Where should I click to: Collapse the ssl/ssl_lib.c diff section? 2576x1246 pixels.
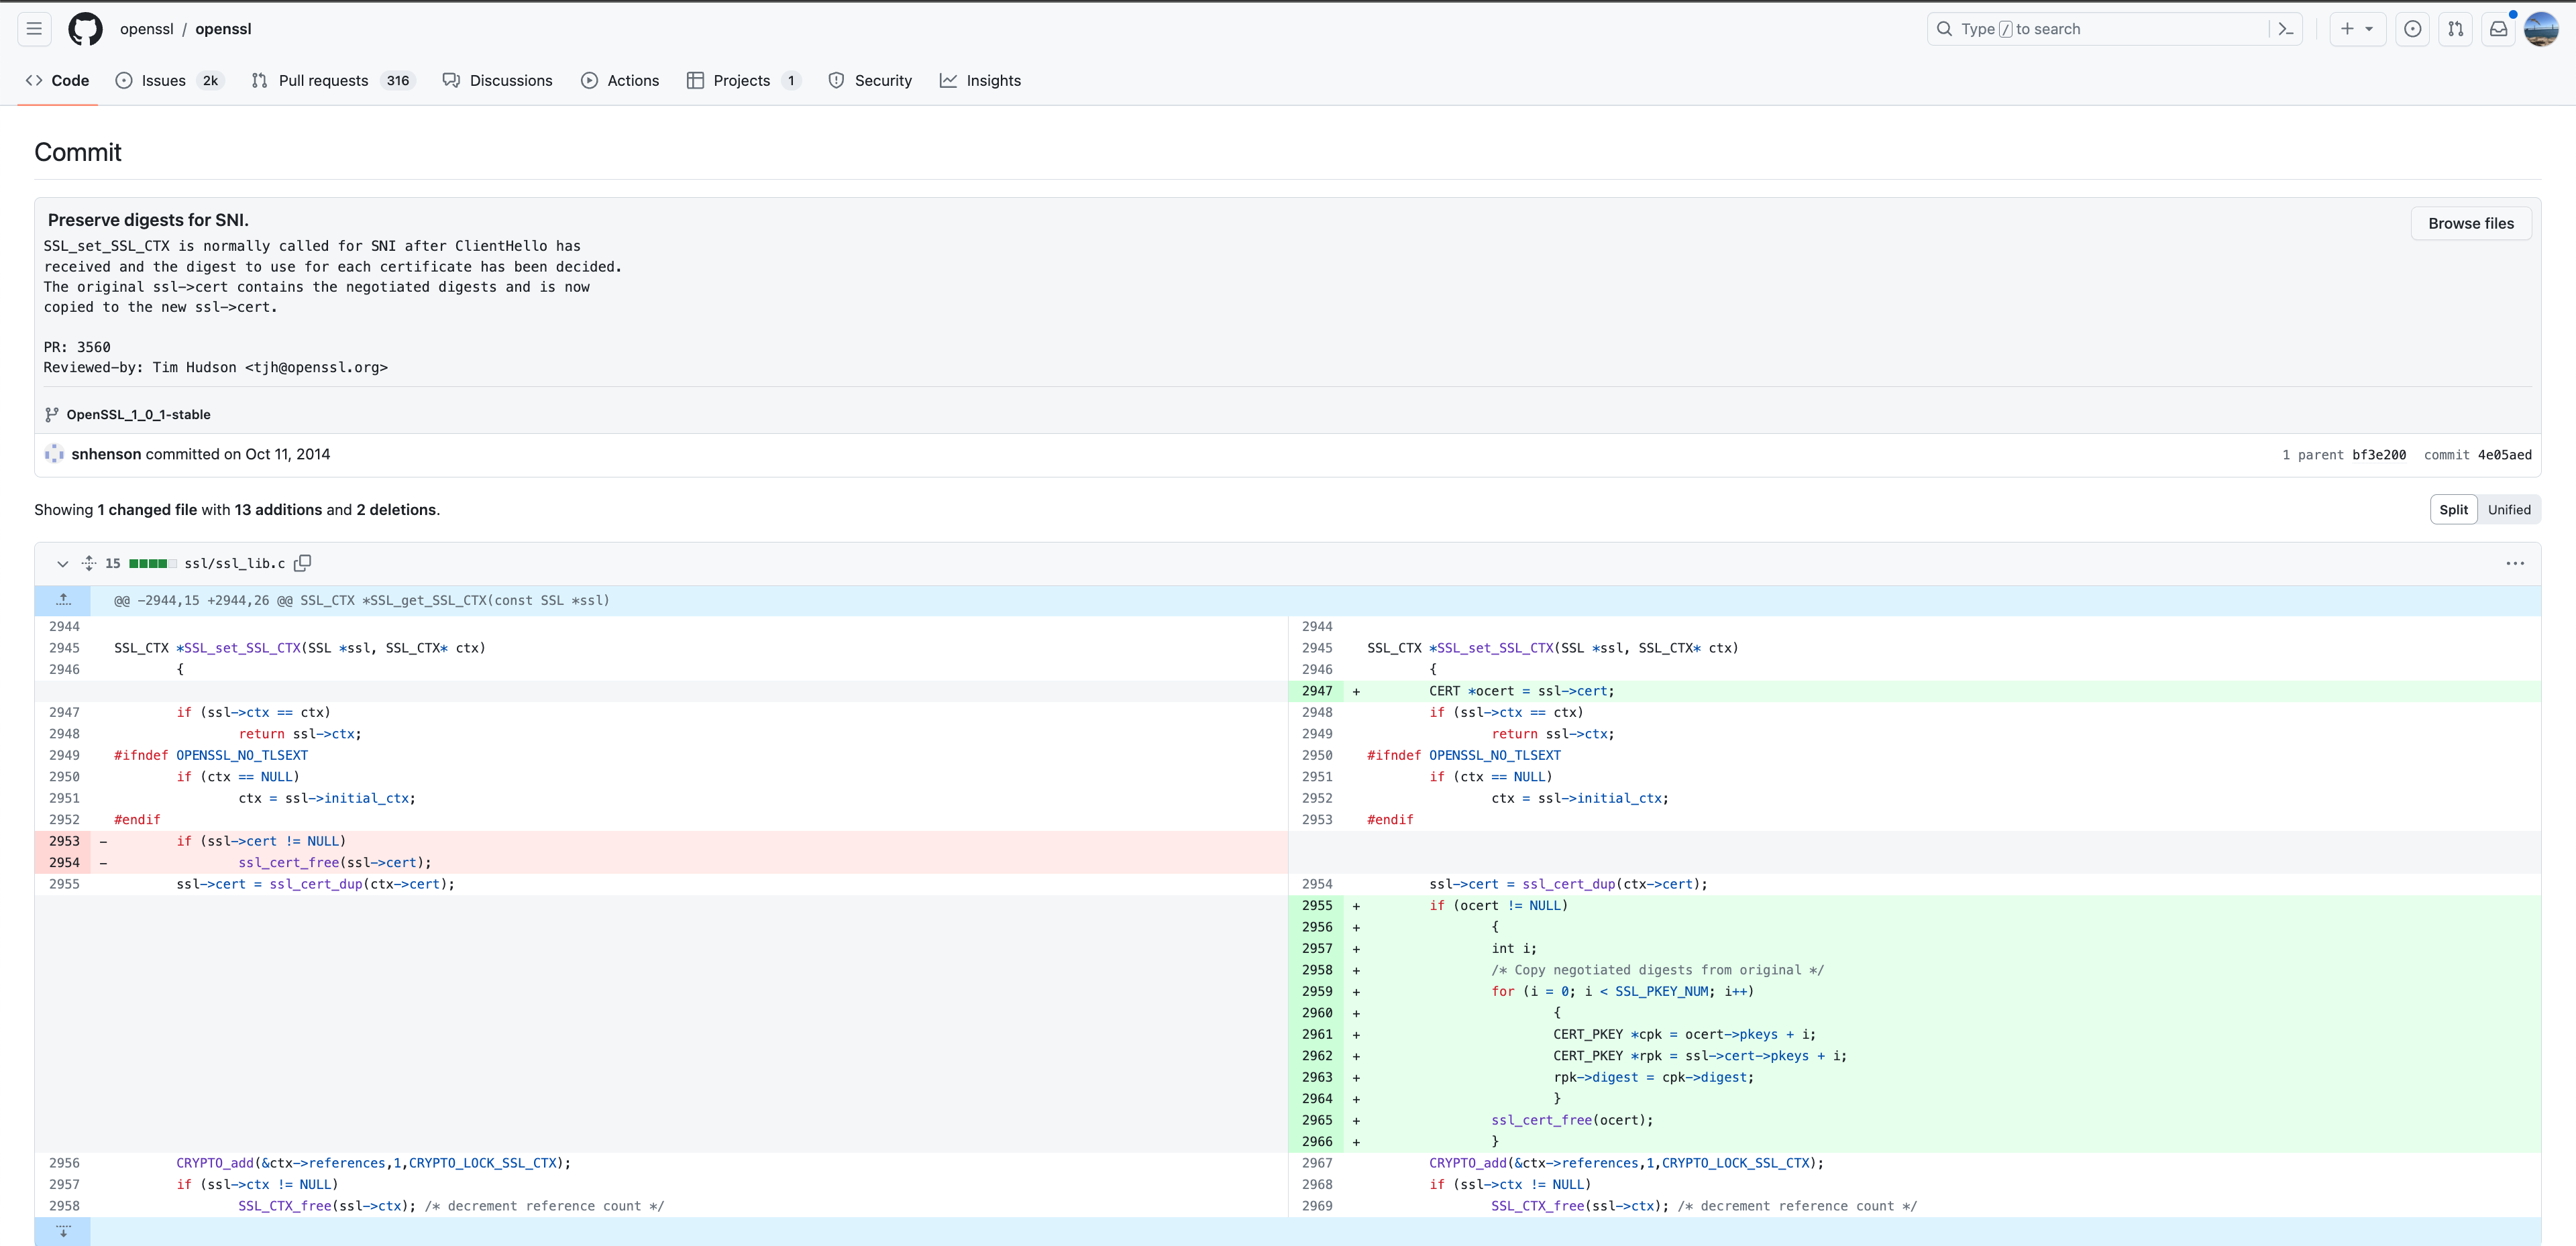62,563
